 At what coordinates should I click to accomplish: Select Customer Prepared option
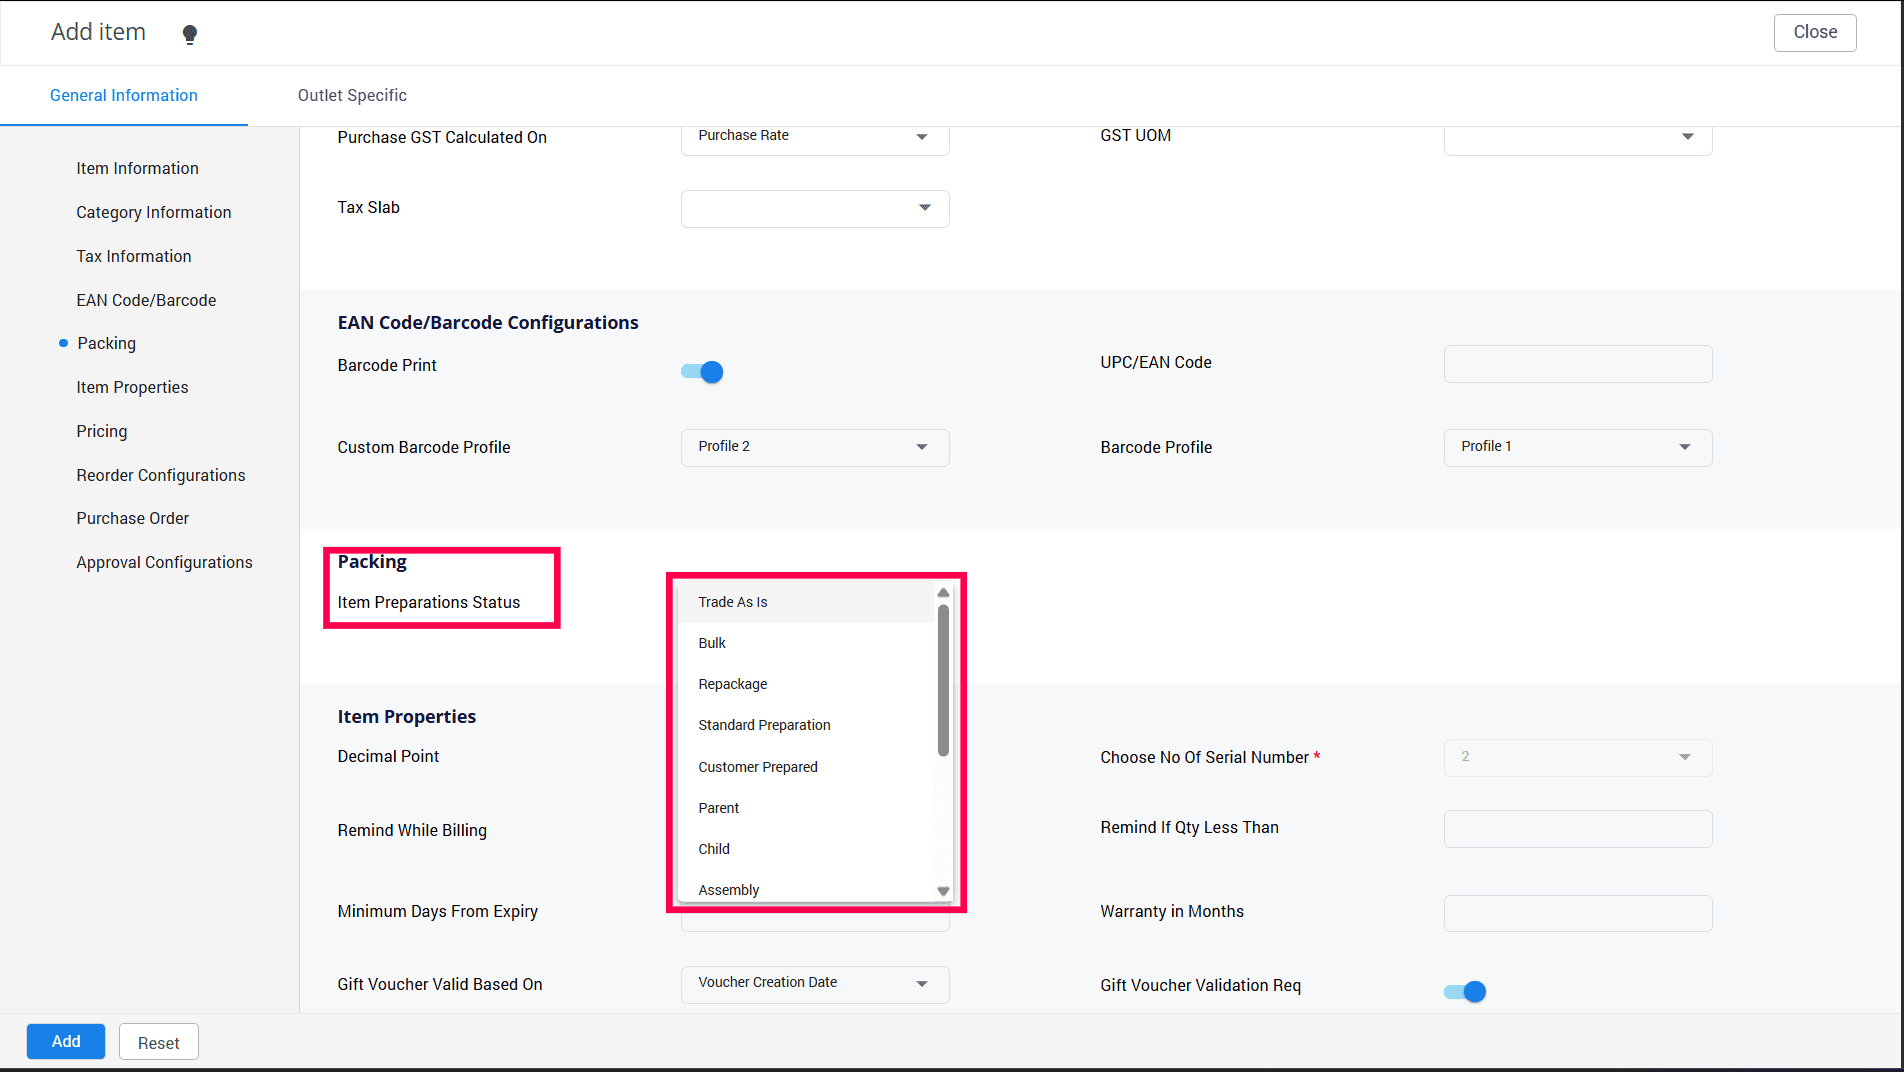tap(758, 767)
